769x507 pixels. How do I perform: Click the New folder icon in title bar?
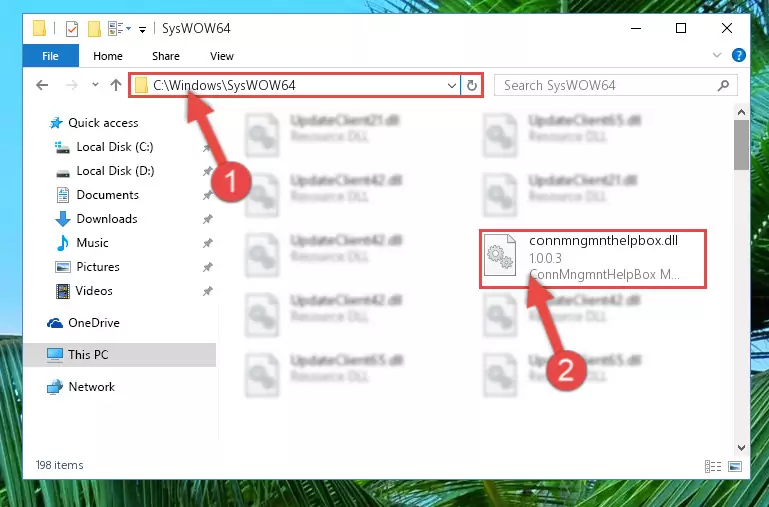[x=94, y=28]
